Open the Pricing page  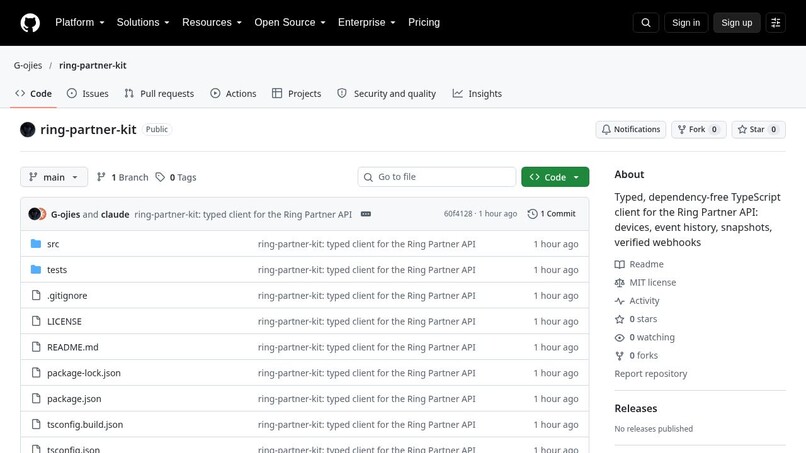(424, 23)
